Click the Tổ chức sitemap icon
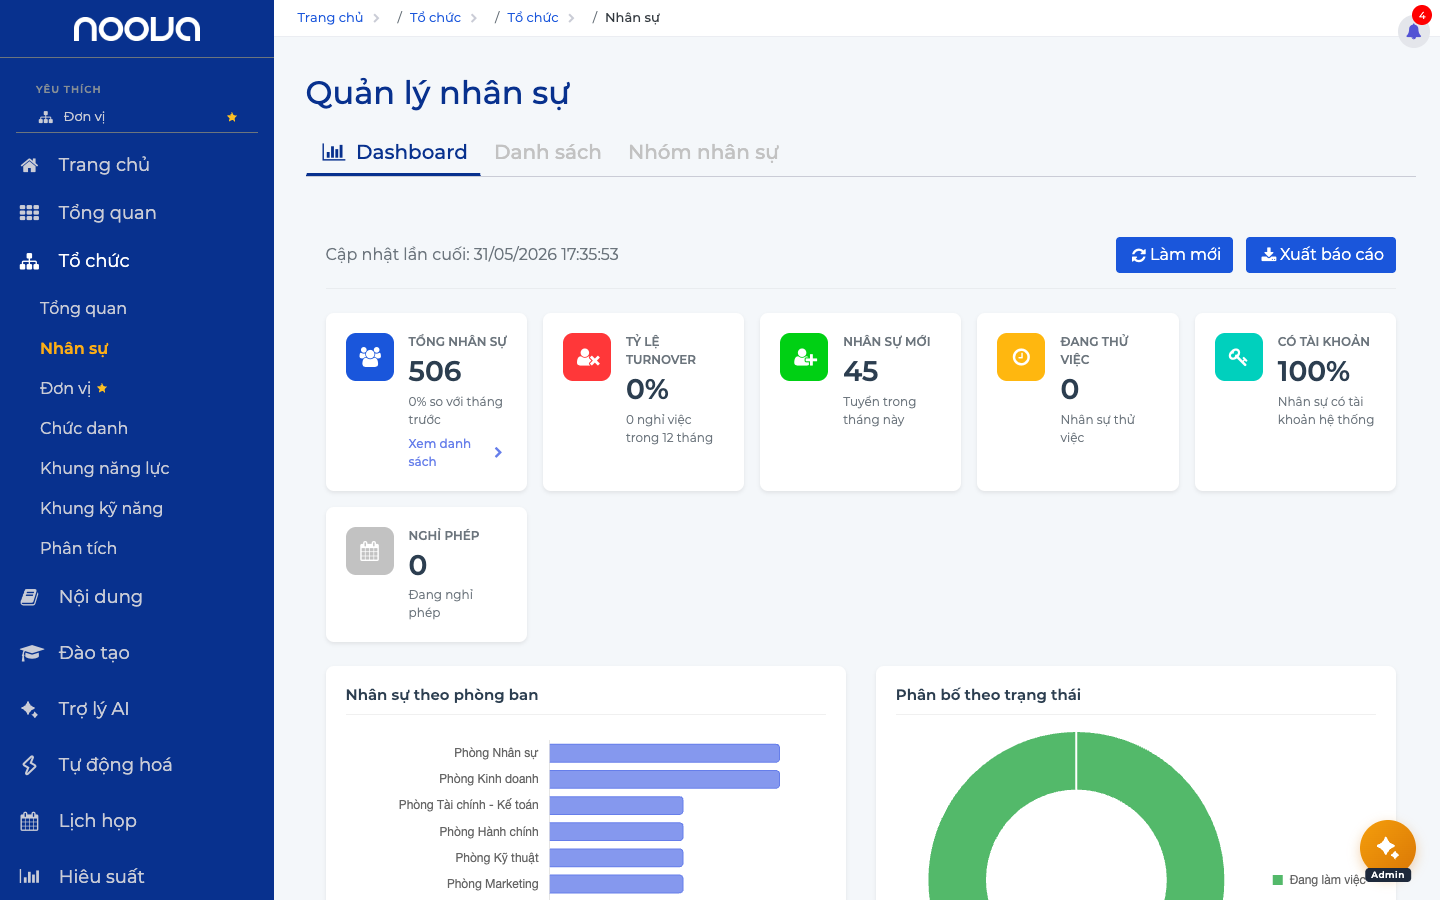 point(30,261)
